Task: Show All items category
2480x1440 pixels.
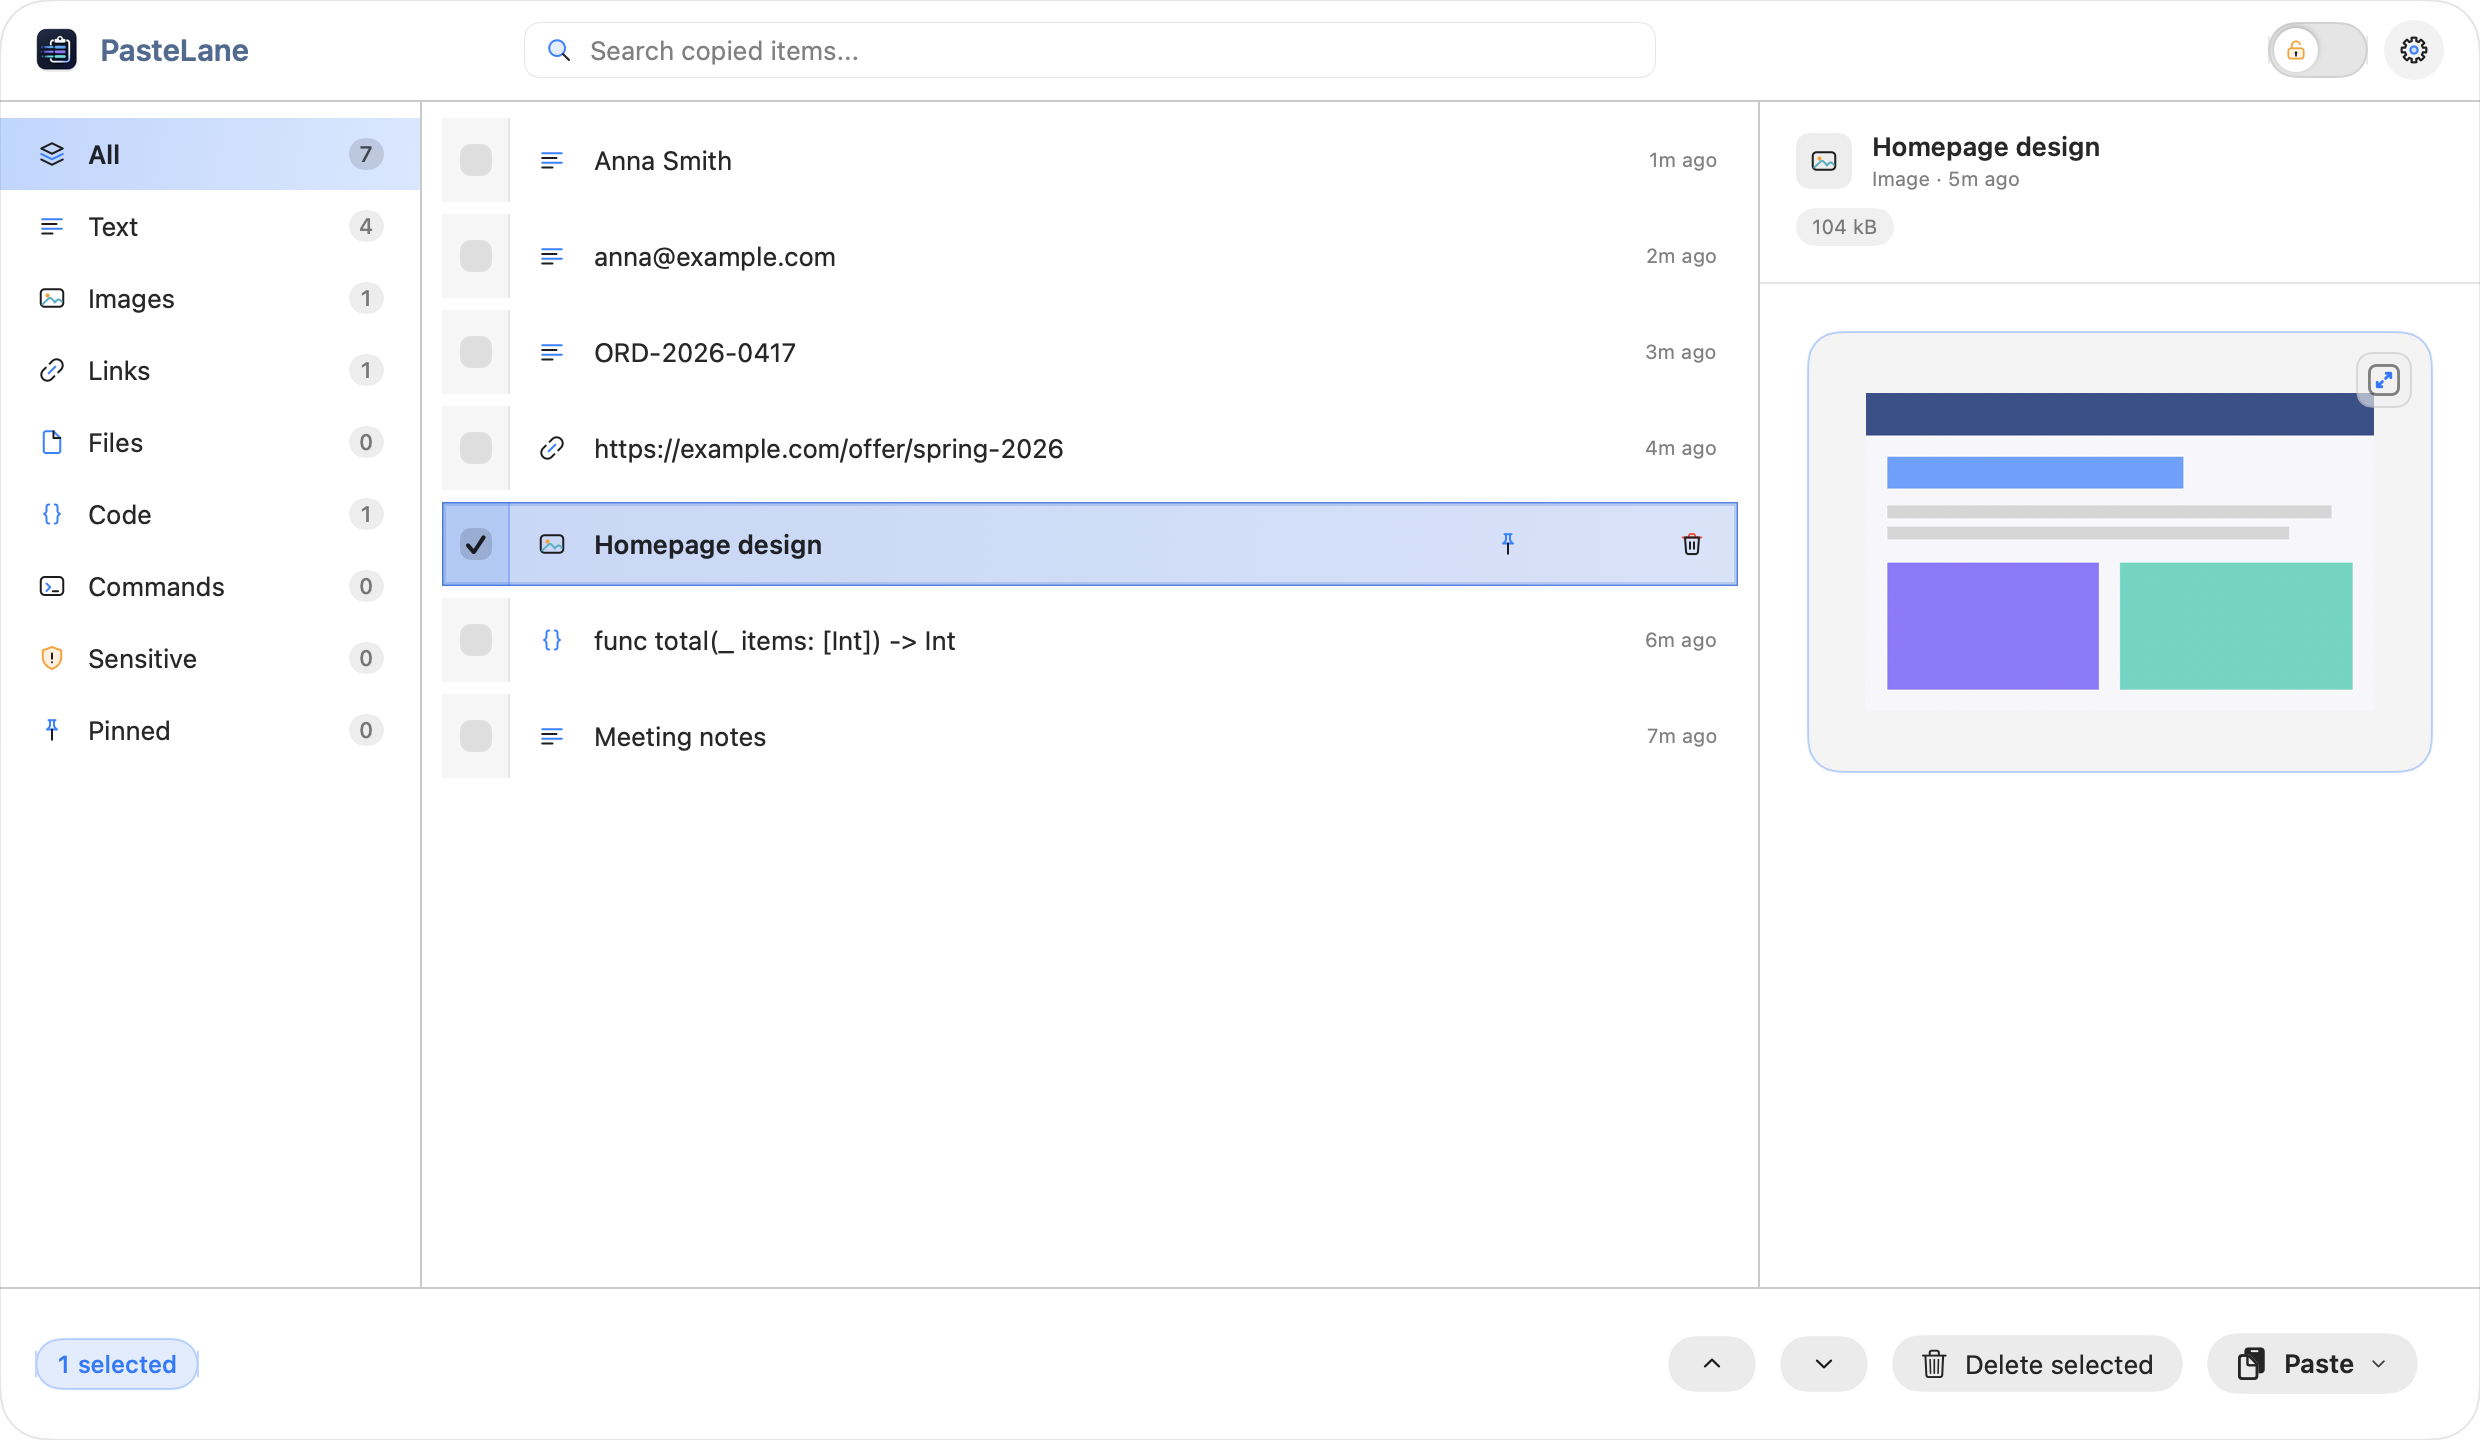Action: [210, 154]
